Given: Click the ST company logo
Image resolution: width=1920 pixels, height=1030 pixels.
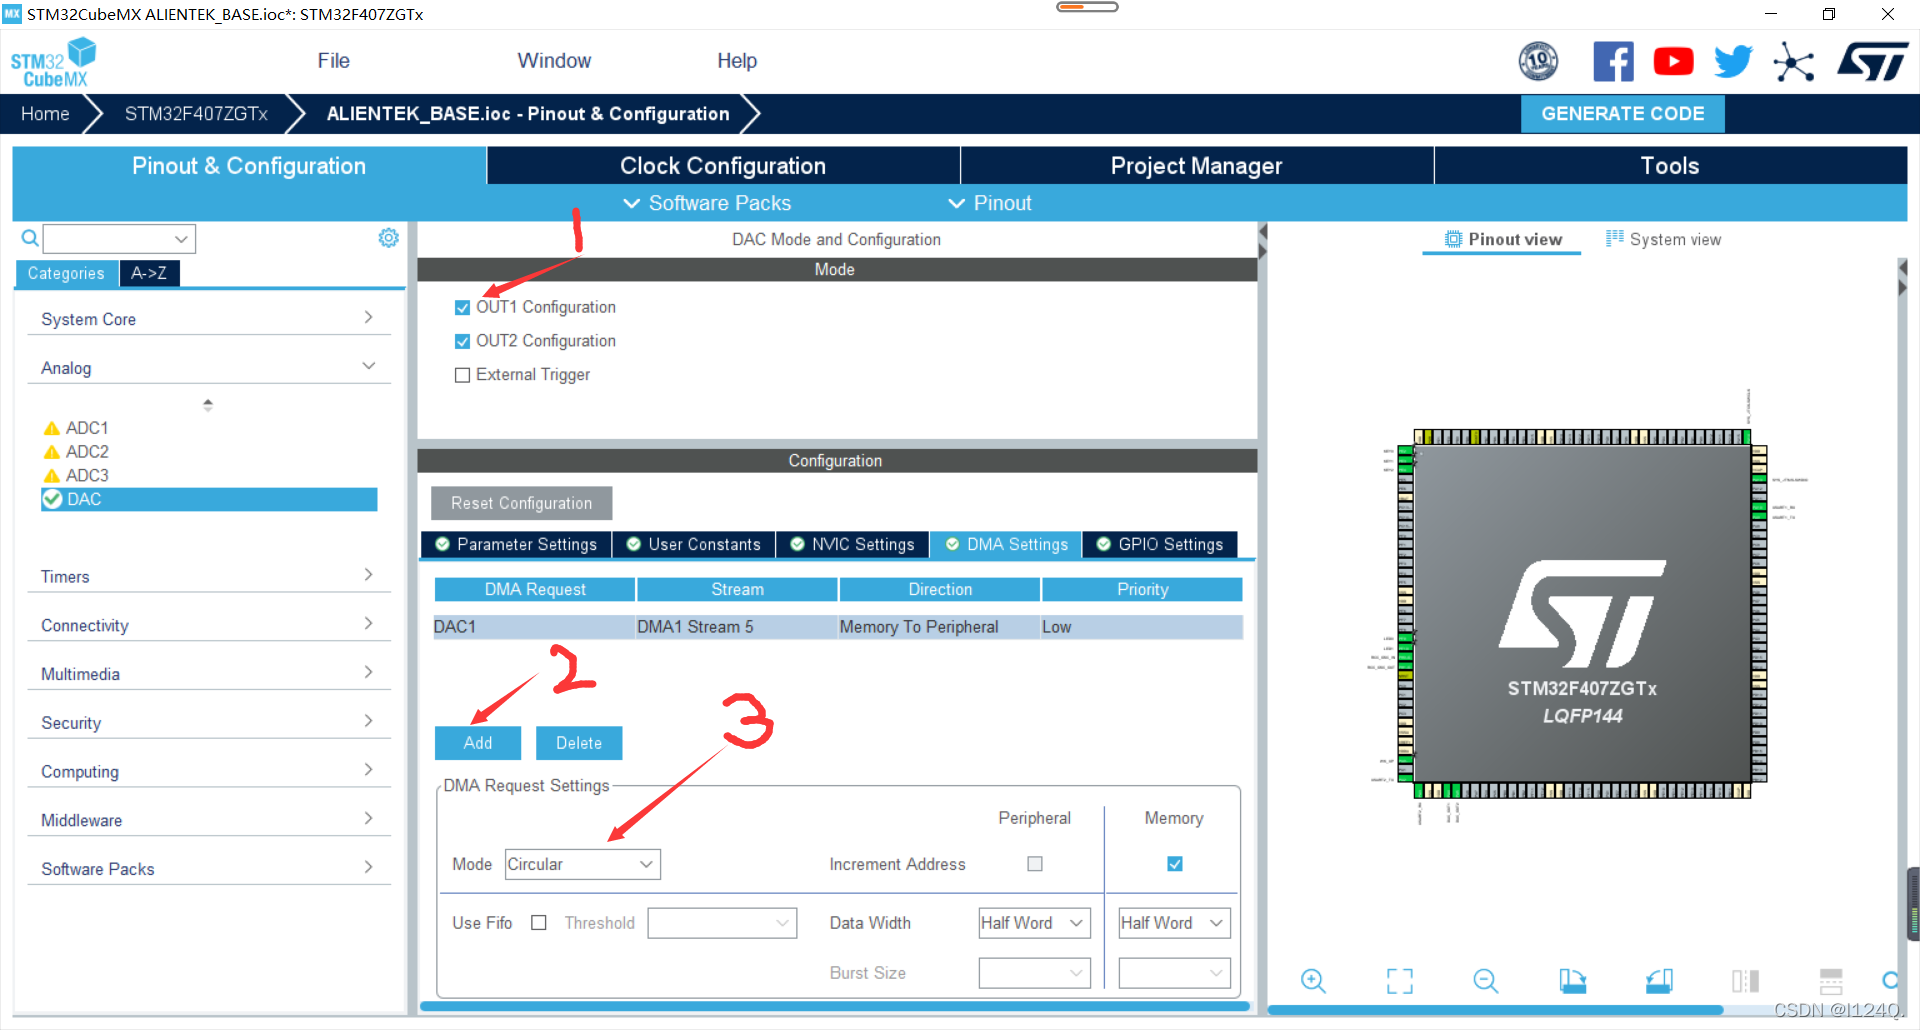Looking at the screenshot, I should [1872, 62].
